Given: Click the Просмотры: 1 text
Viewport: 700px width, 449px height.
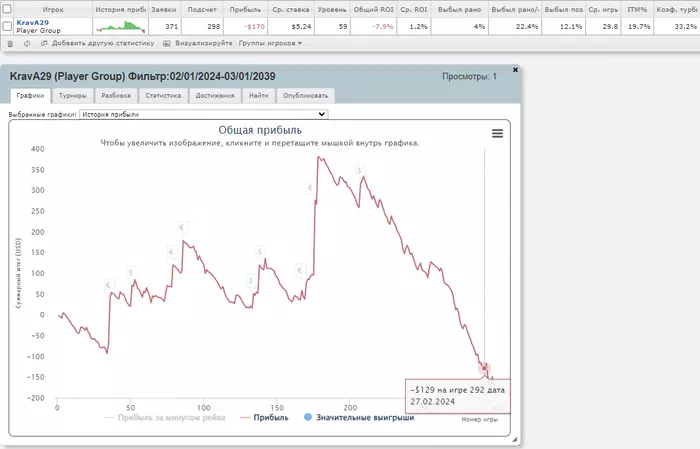Looking at the screenshot, I should point(469,76).
